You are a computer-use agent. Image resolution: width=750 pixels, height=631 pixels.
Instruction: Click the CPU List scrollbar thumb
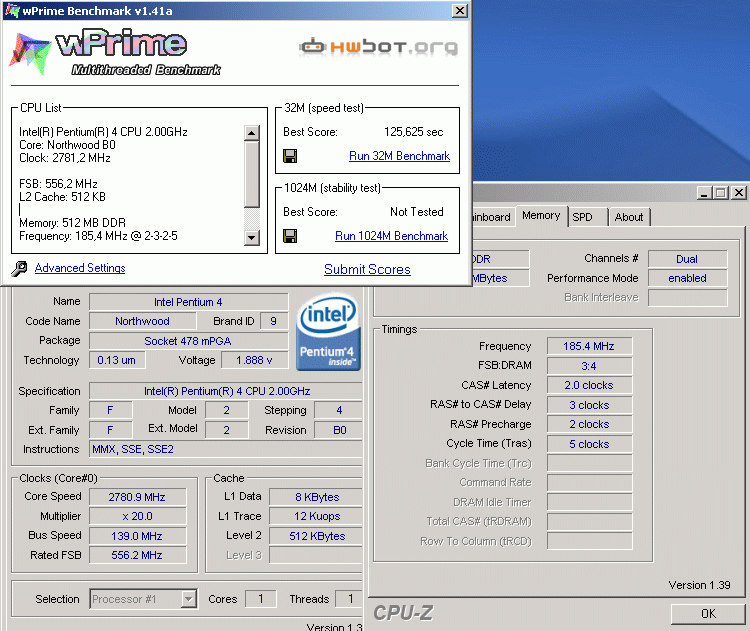(252, 175)
